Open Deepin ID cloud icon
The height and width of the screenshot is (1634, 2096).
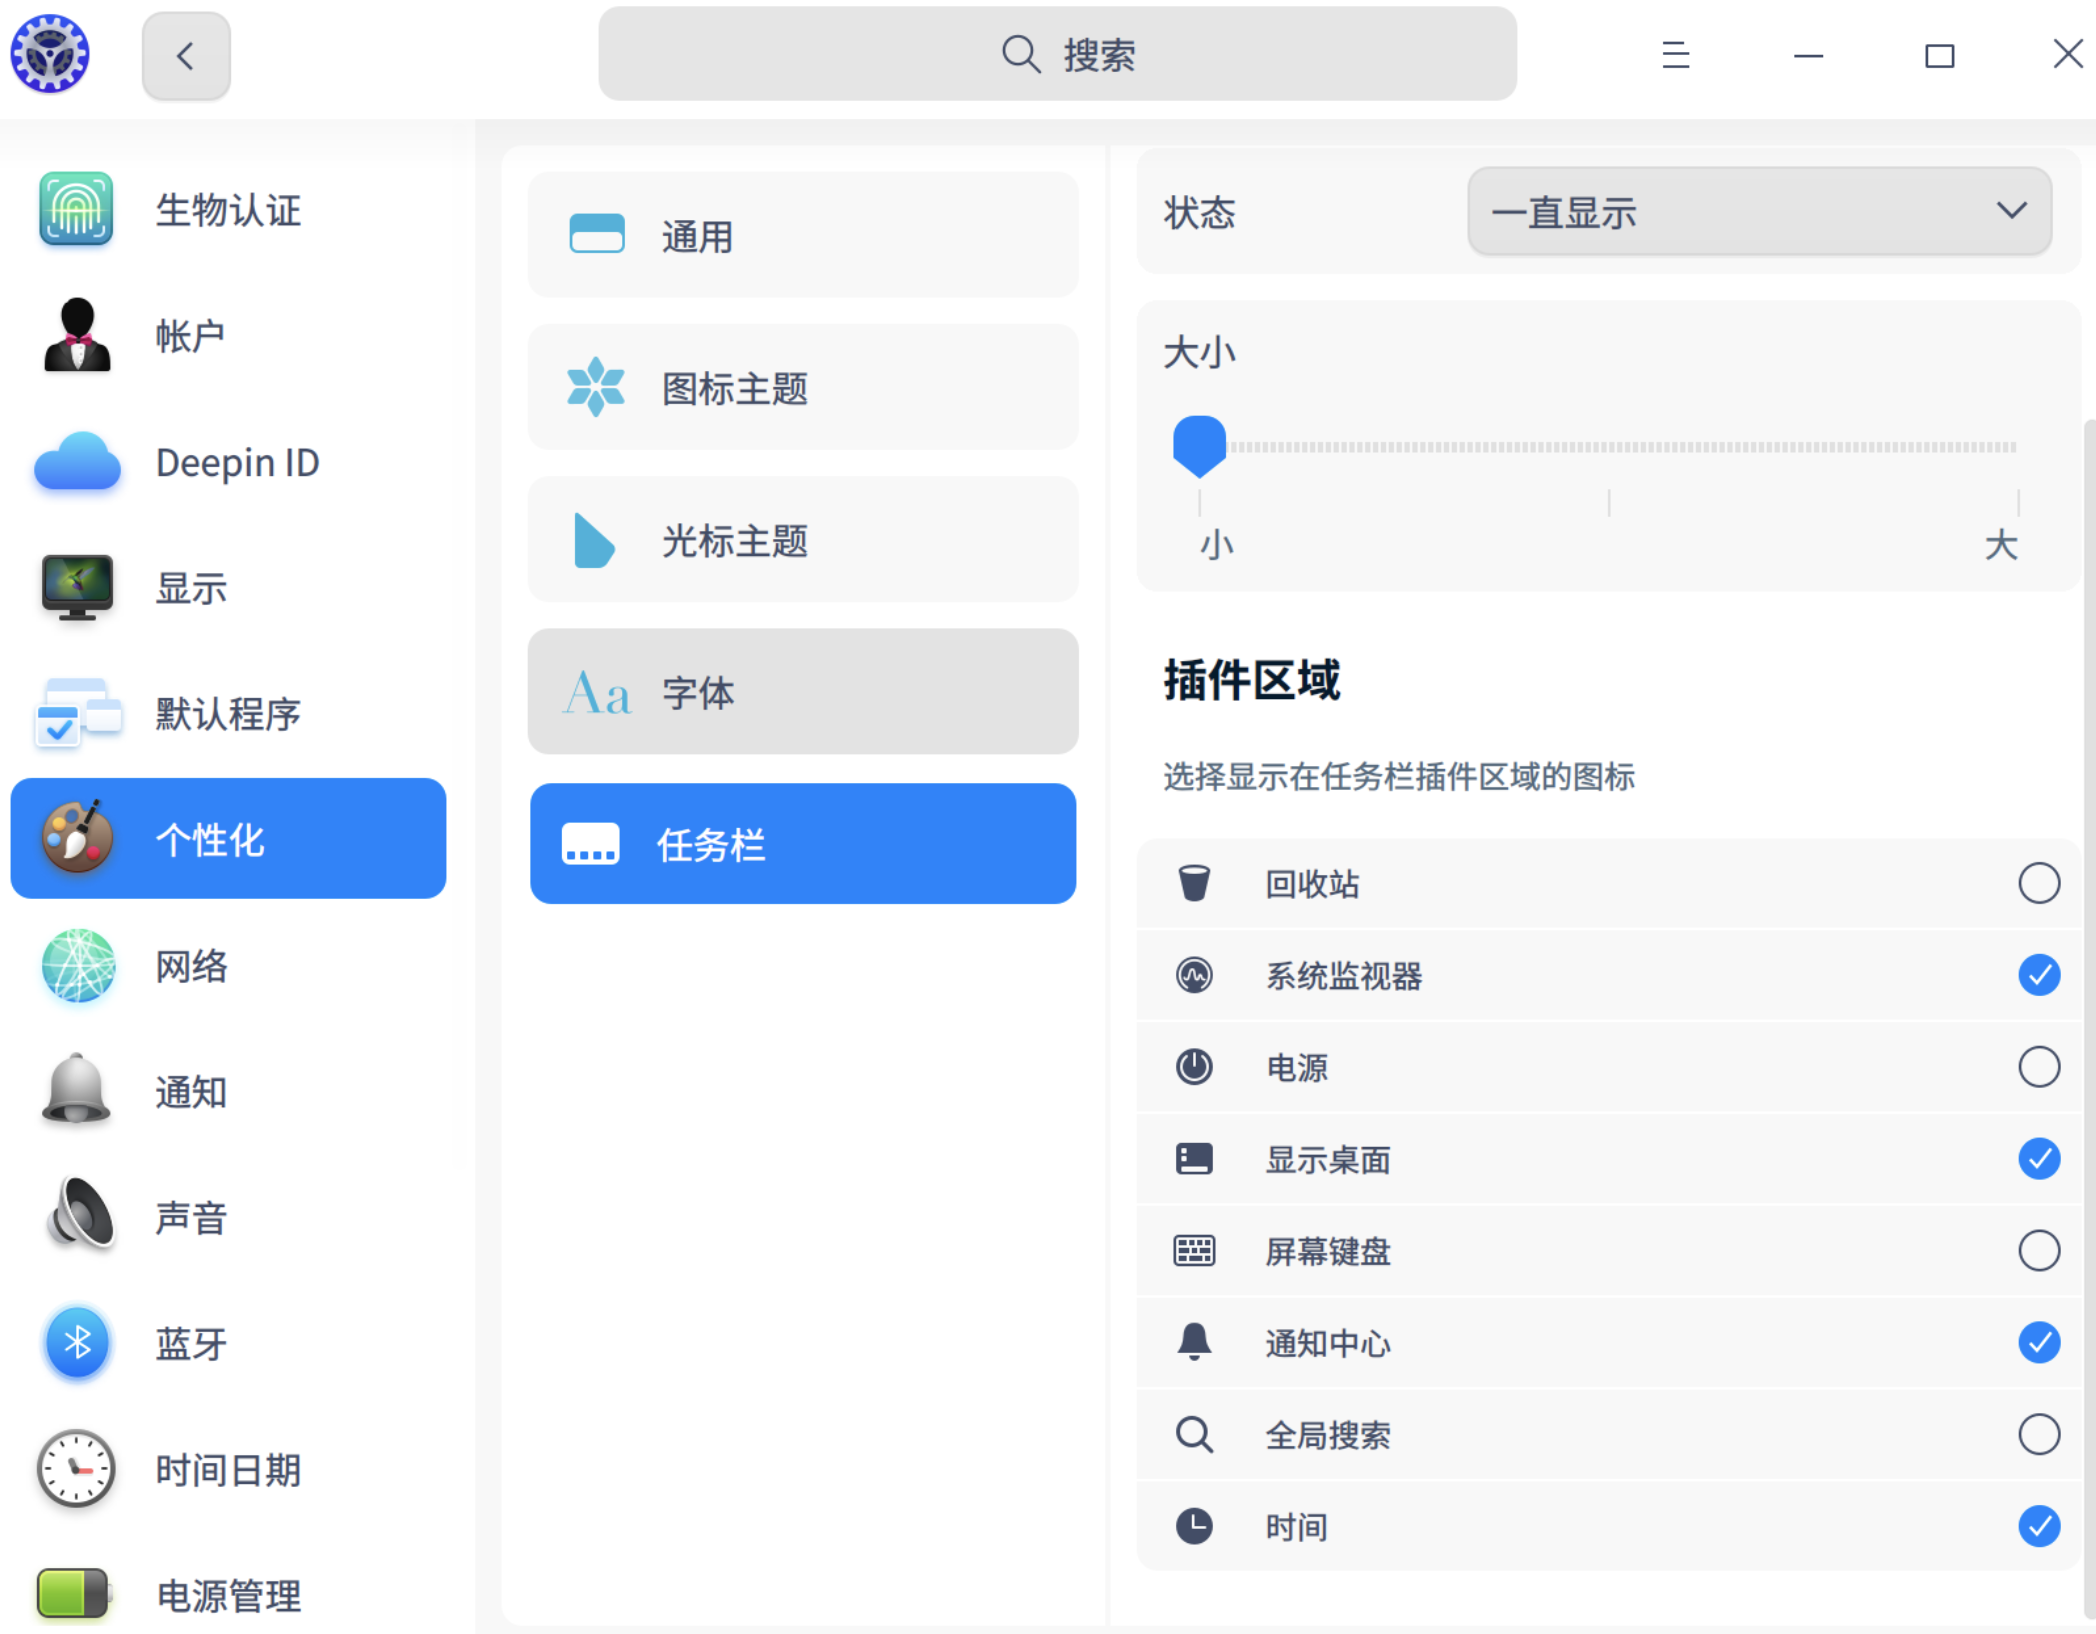(x=76, y=462)
